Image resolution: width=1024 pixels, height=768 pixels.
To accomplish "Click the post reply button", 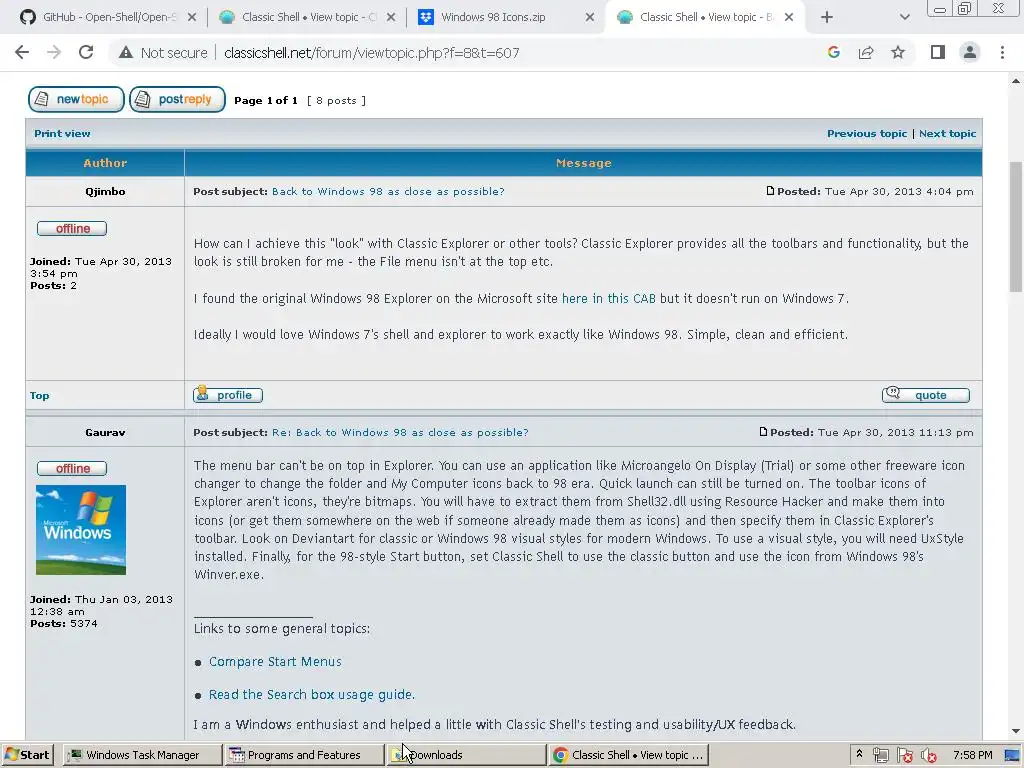I will [x=178, y=99].
